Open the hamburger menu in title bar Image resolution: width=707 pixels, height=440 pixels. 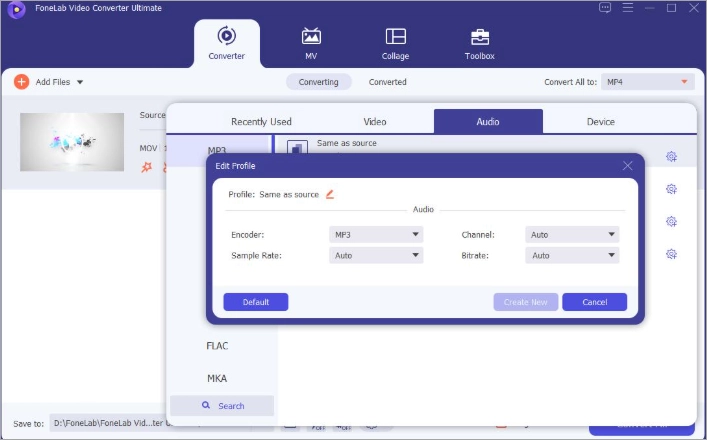[628, 8]
